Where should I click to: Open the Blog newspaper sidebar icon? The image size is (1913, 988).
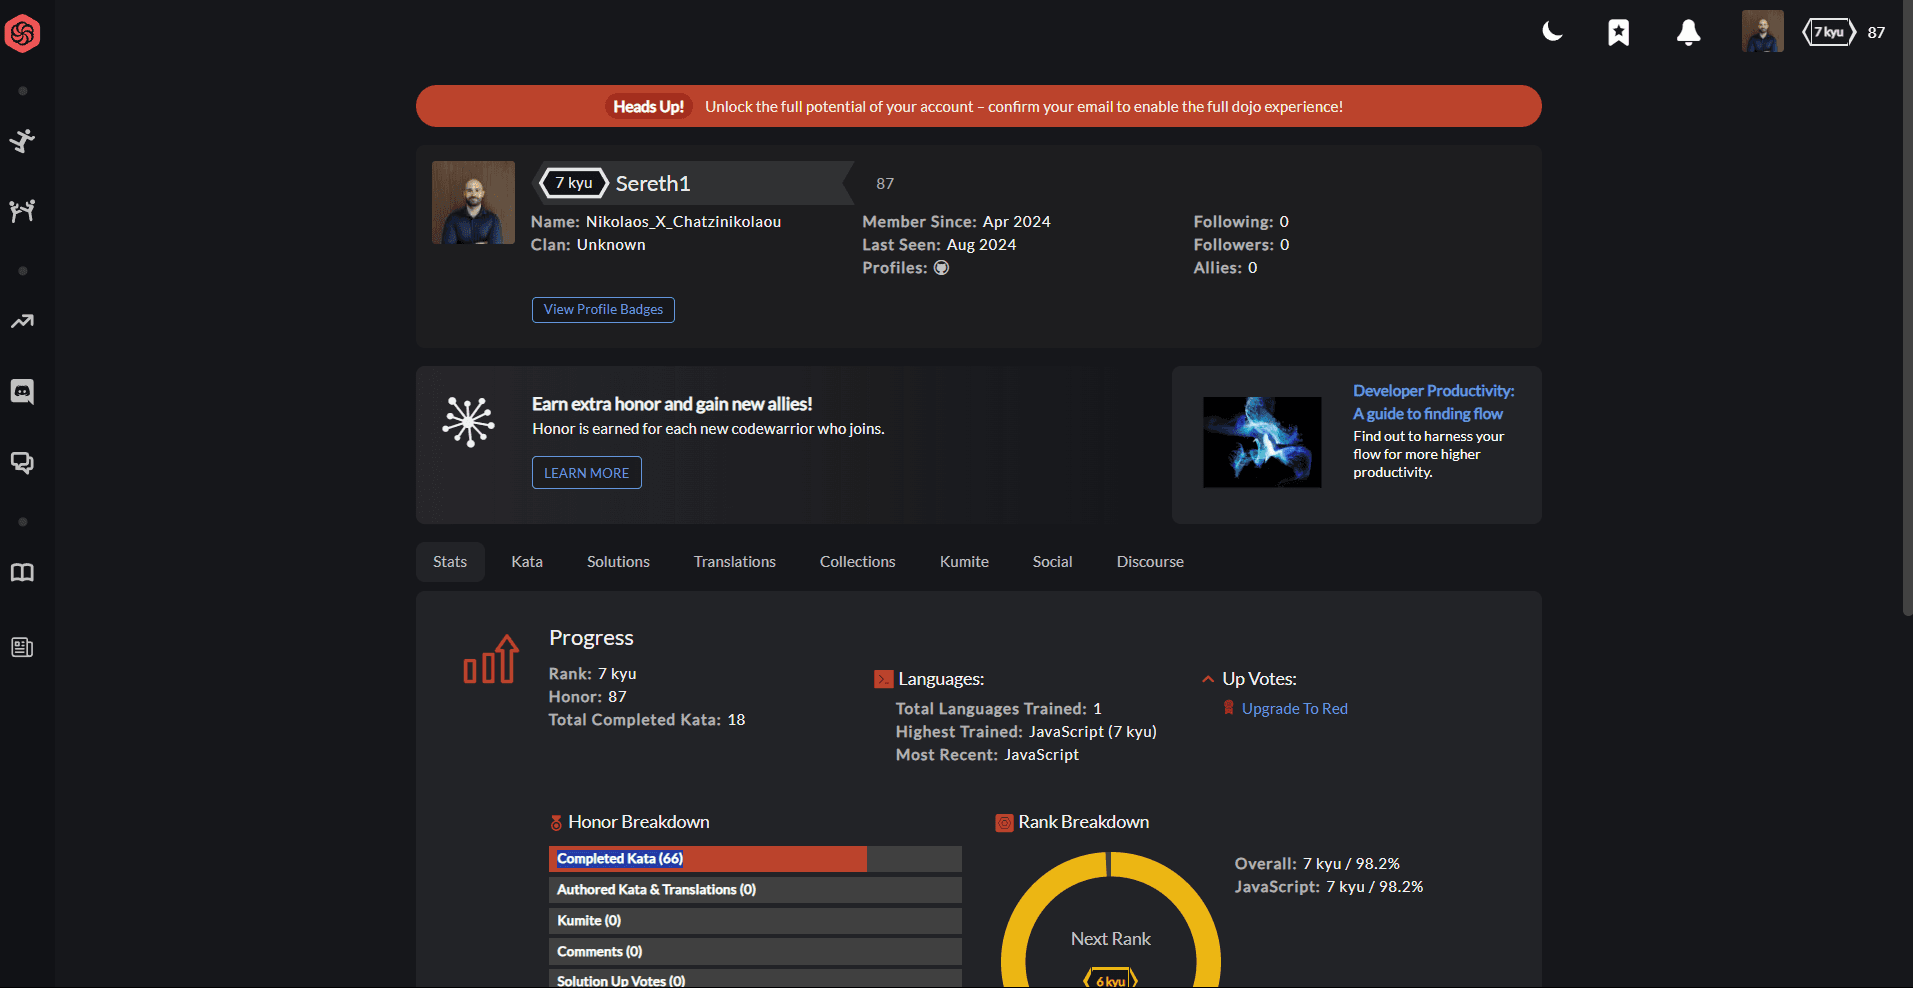22,648
